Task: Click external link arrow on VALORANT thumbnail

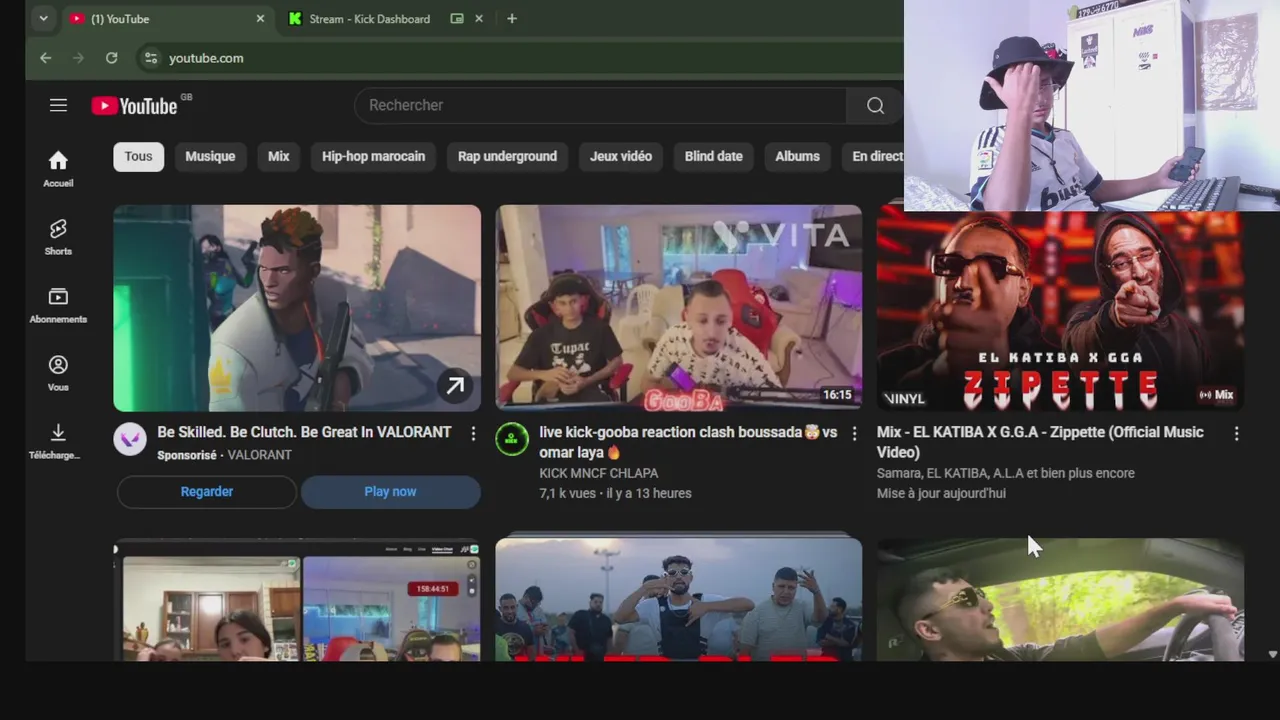Action: coord(455,386)
